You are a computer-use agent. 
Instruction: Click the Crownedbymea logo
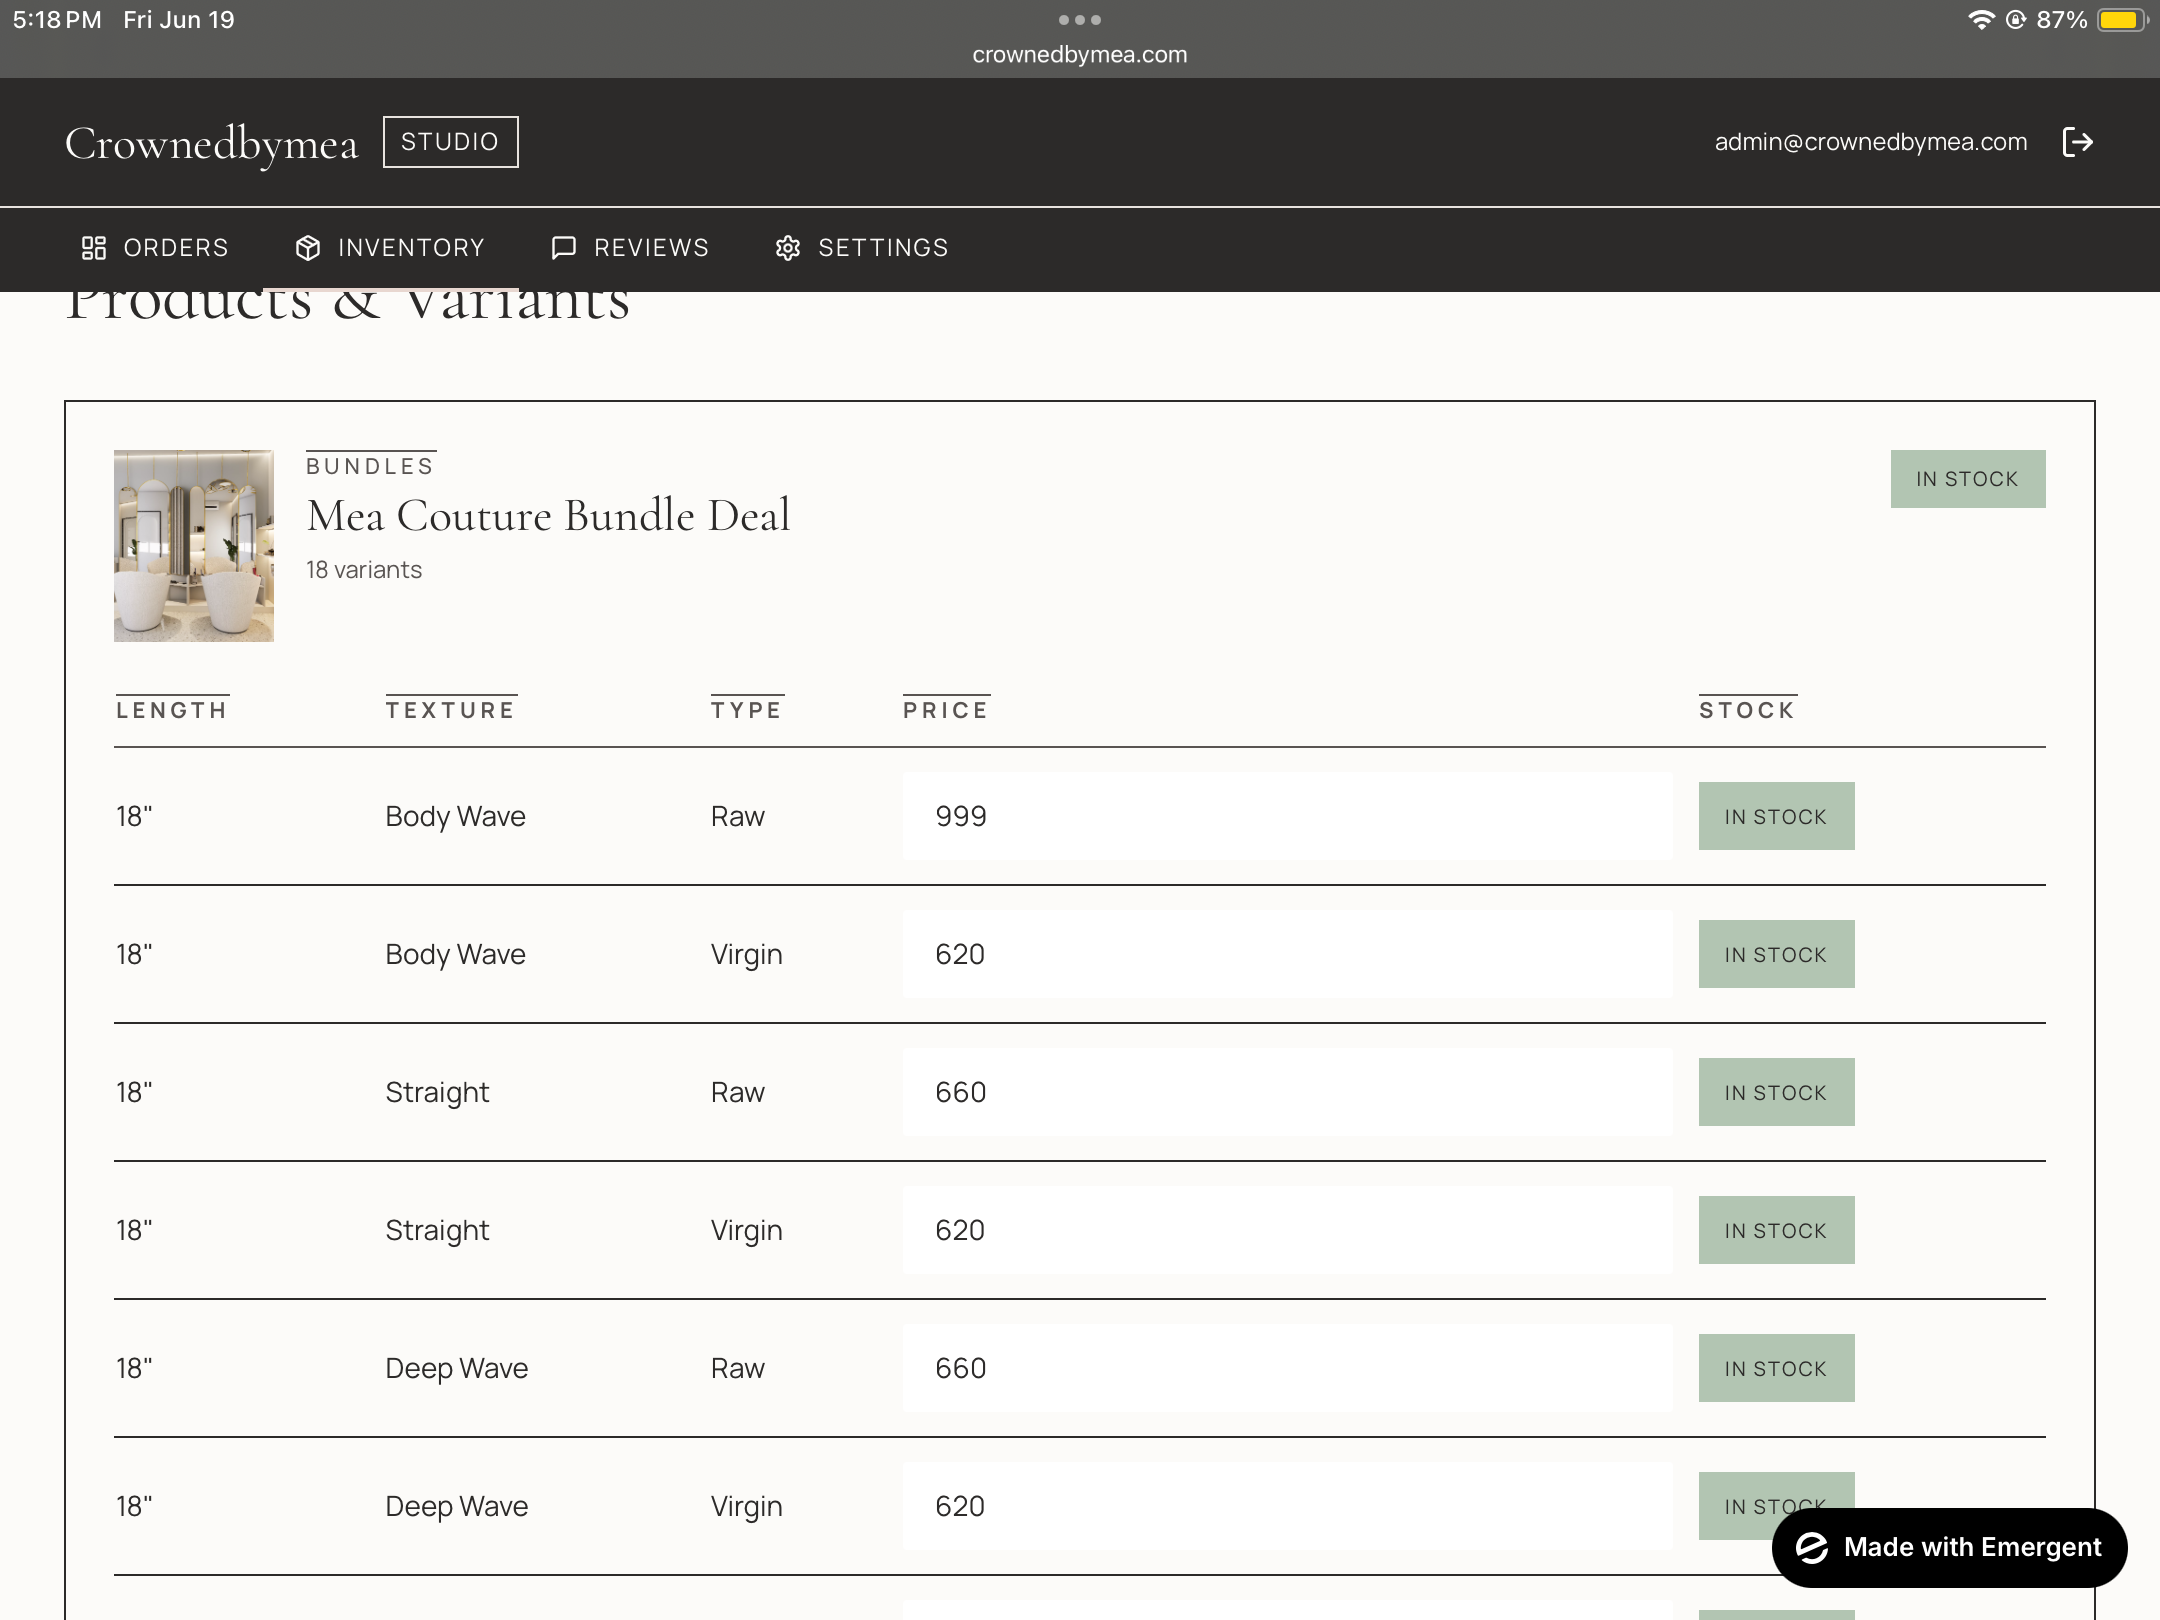coord(211,144)
